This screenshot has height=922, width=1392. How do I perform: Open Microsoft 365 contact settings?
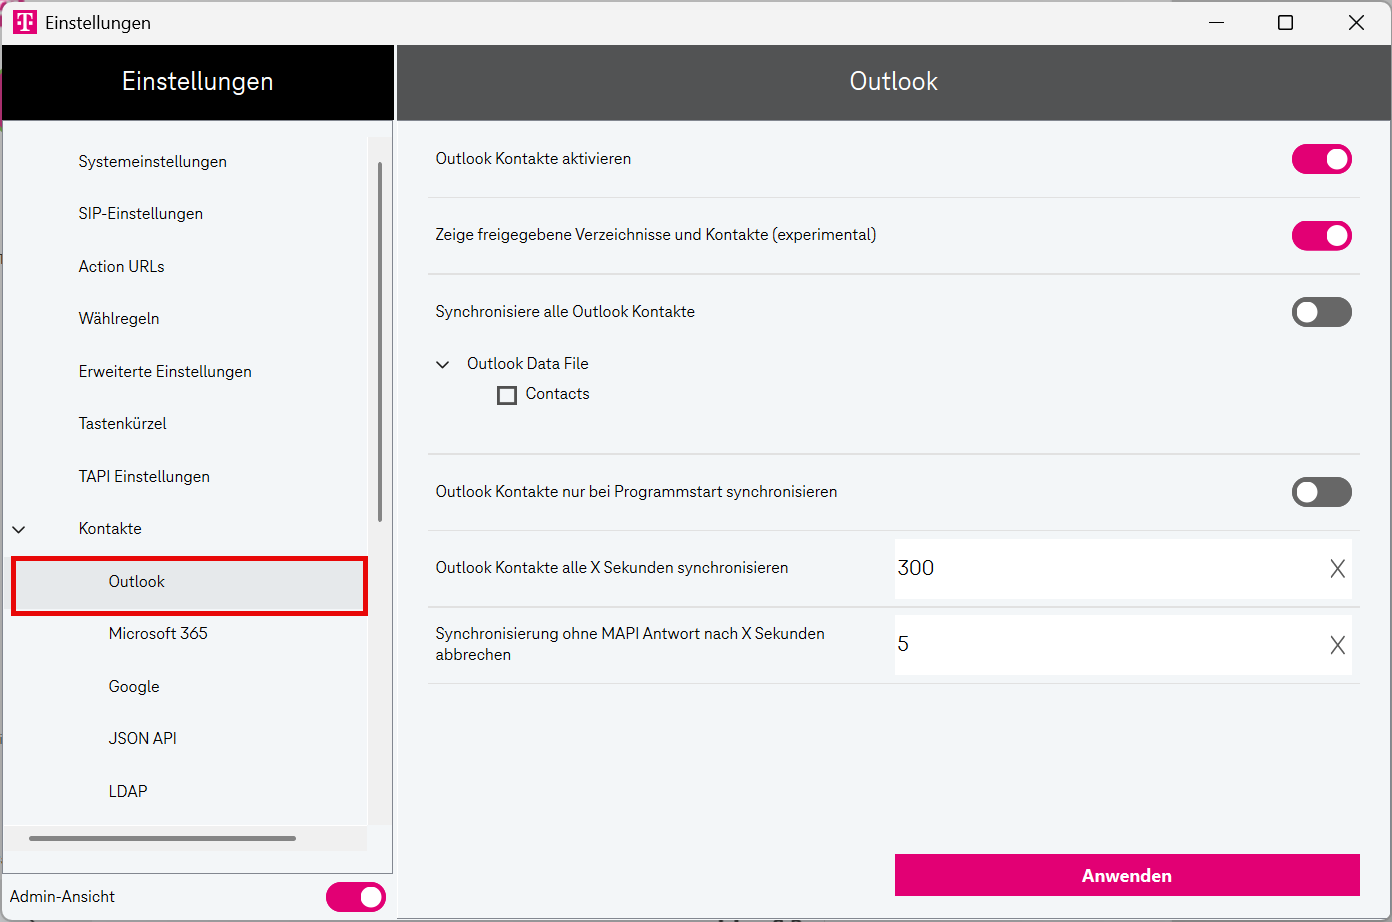pyautogui.click(x=158, y=634)
